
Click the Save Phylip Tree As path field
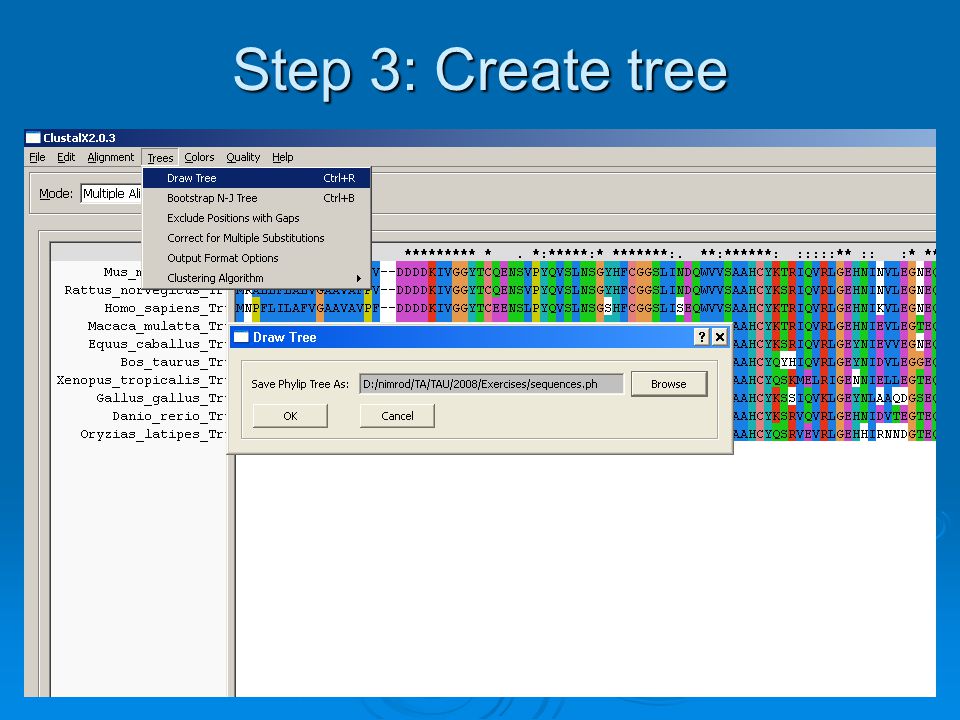point(491,384)
